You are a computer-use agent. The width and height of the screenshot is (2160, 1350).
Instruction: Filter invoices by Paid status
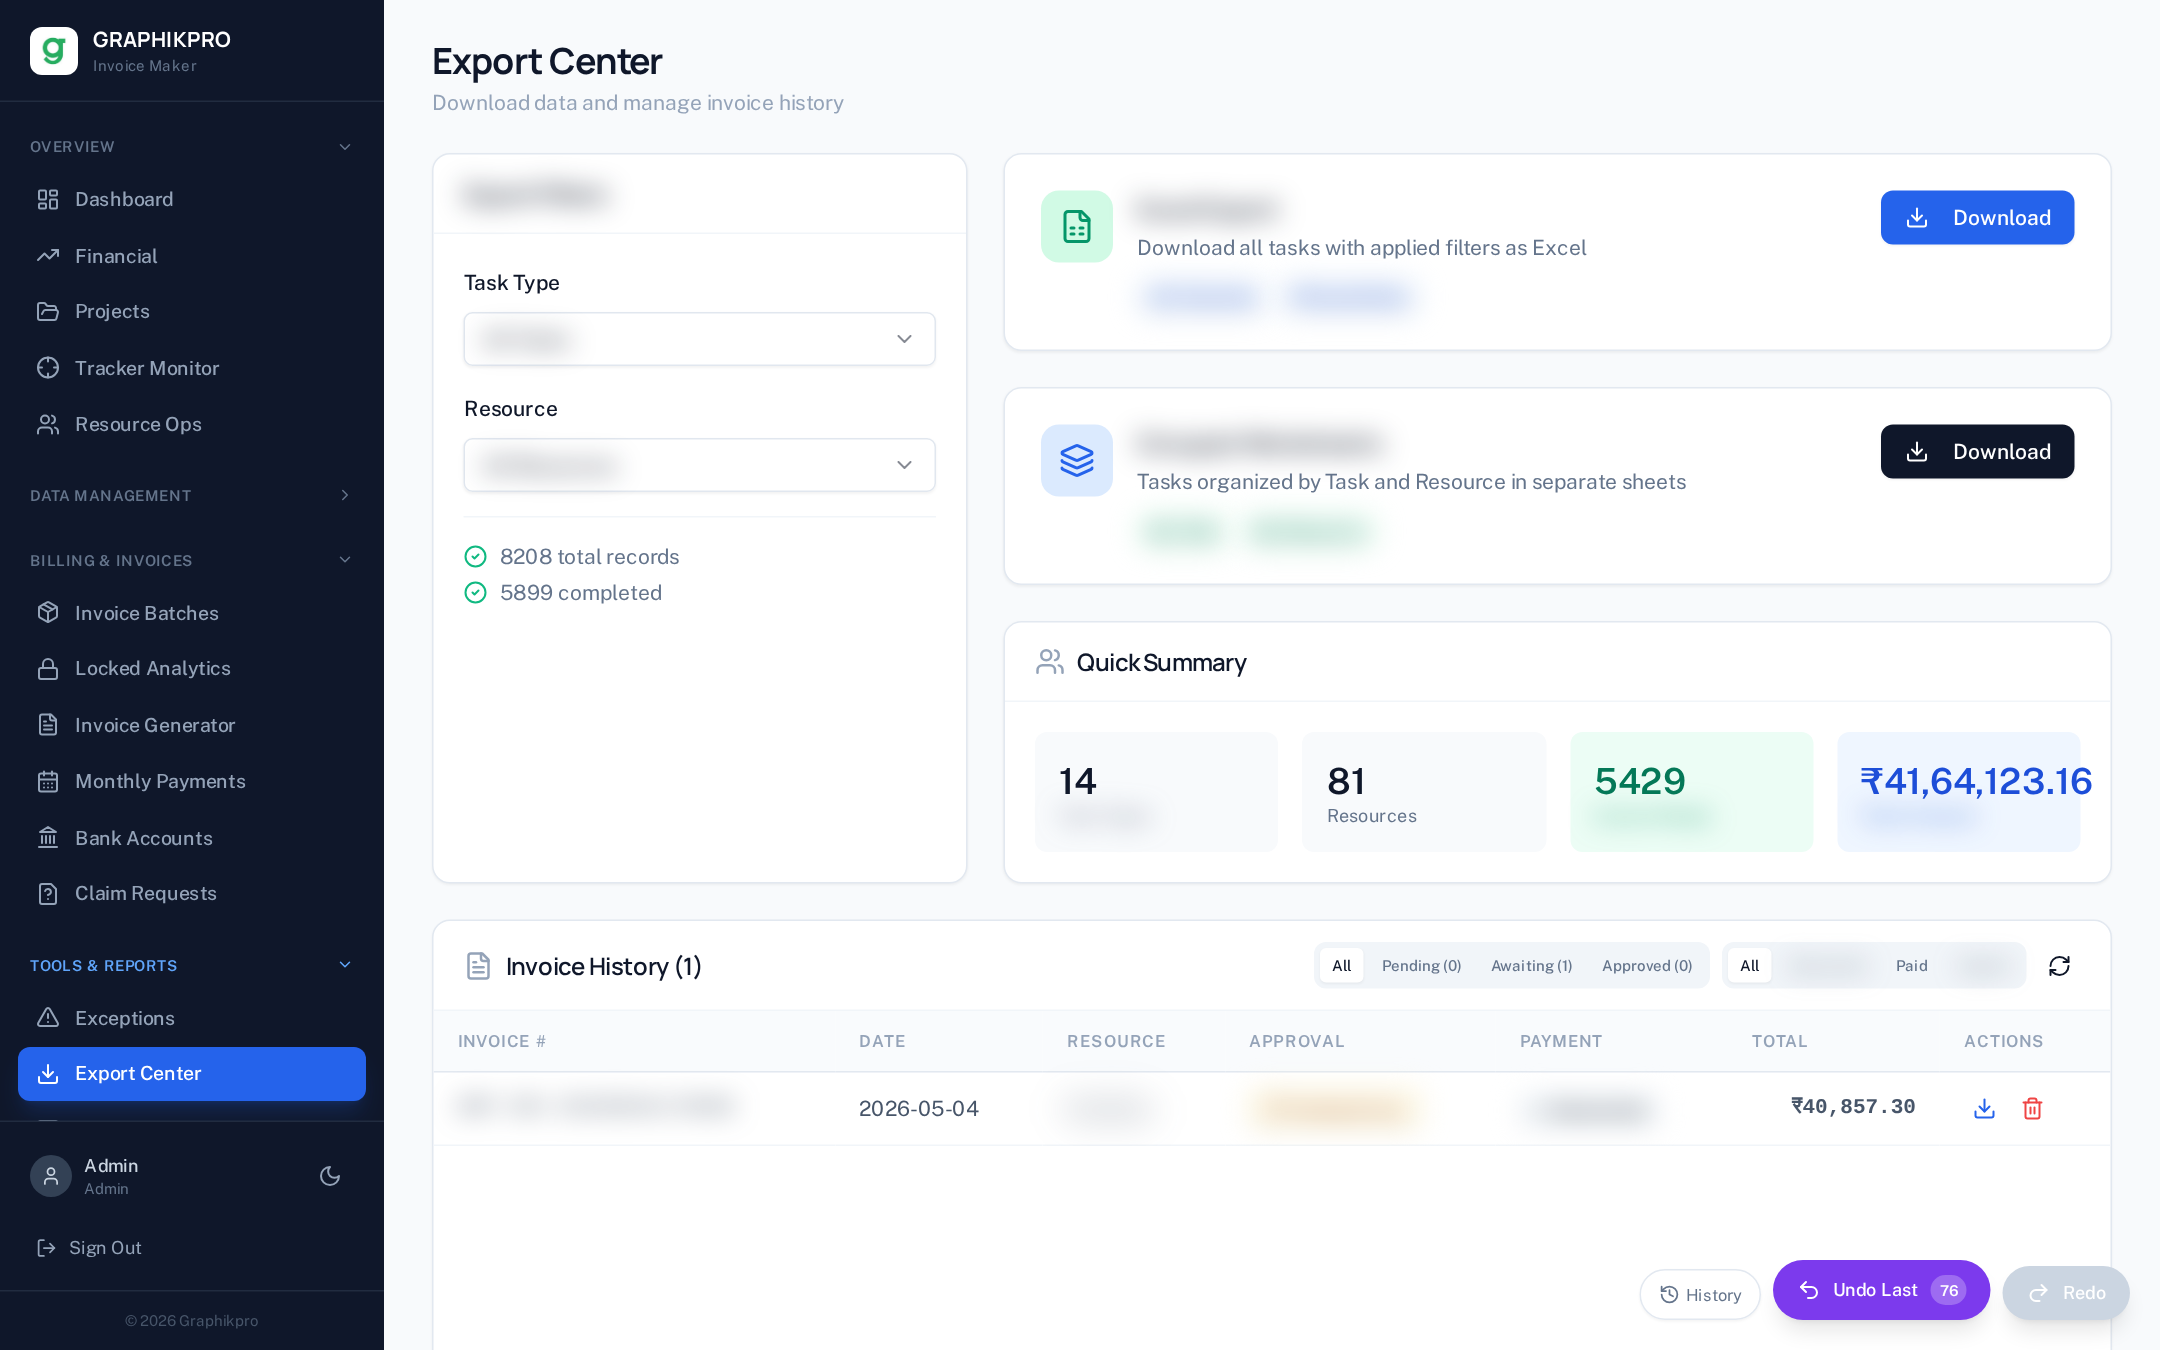pyautogui.click(x=1911, y=966)
